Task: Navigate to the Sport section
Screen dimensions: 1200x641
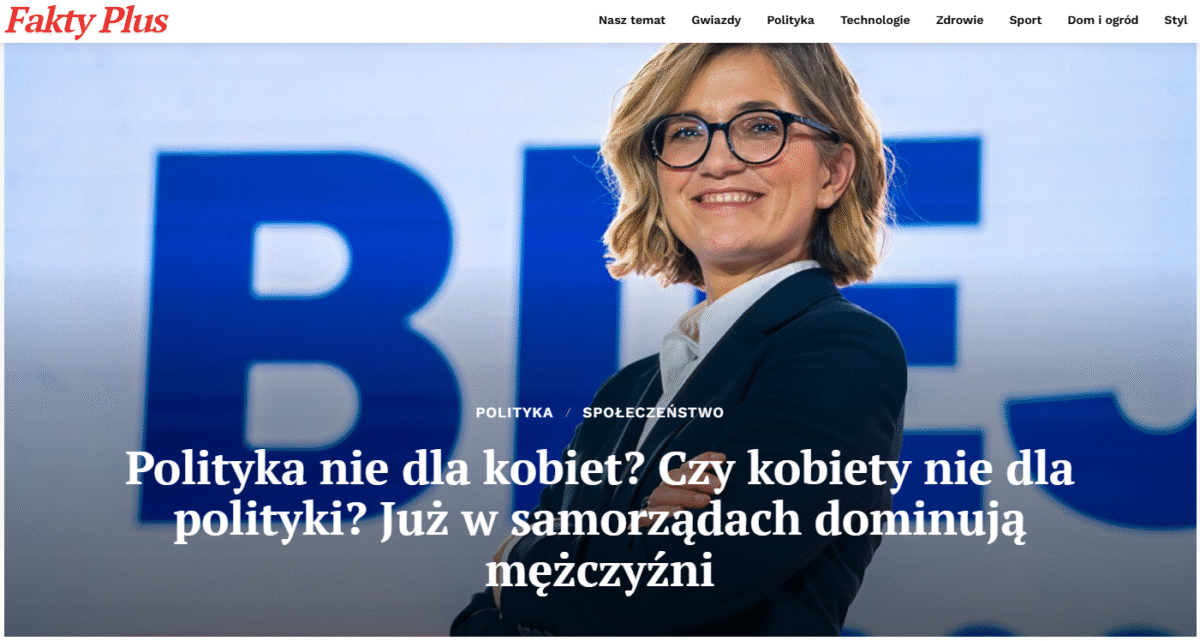Action: (x=1025, y=20)
